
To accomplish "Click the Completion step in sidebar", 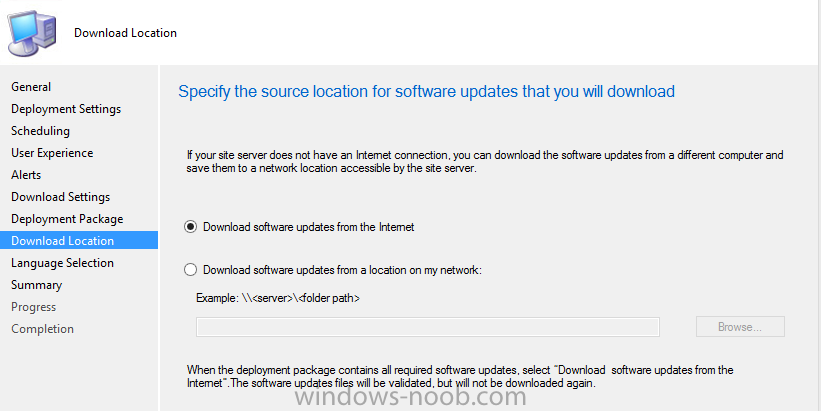I will coord(42,329).
